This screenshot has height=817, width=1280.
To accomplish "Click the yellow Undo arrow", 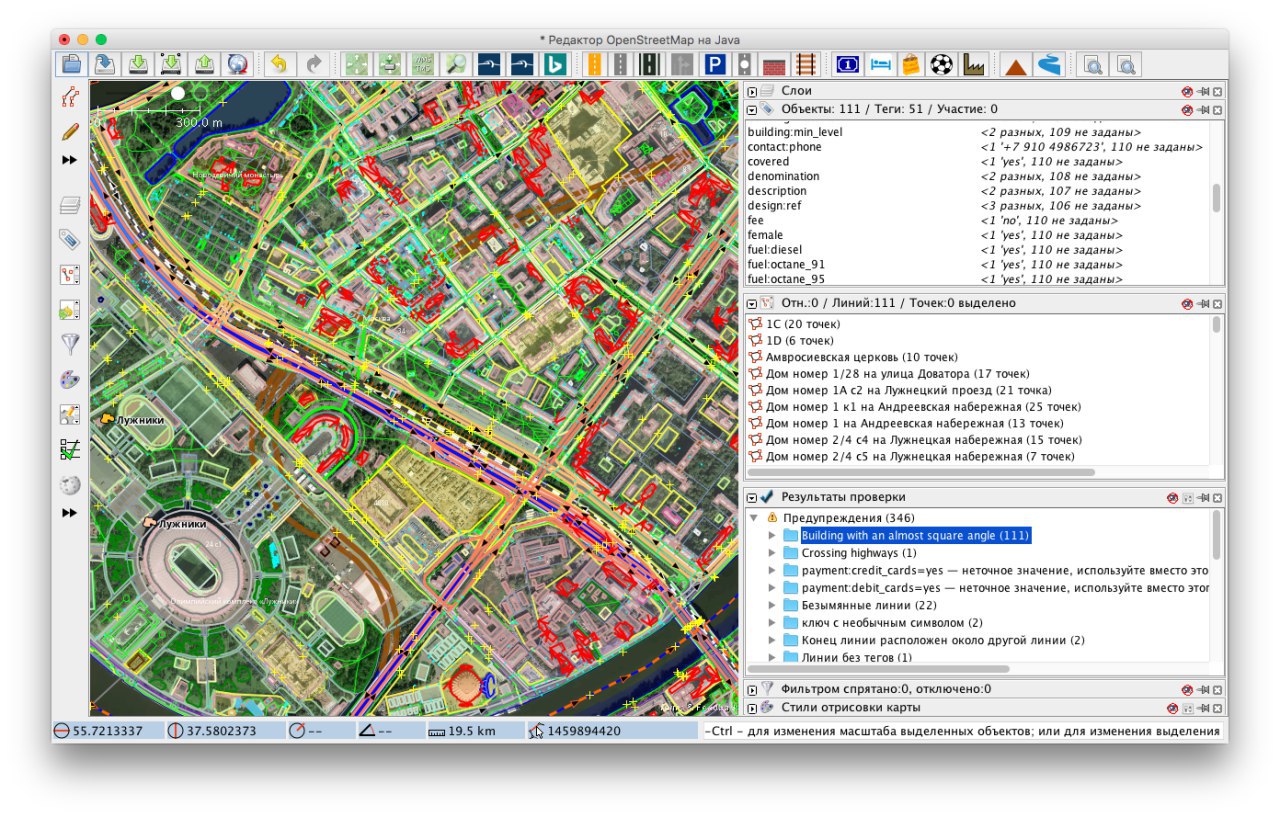I will pos(279,64).
